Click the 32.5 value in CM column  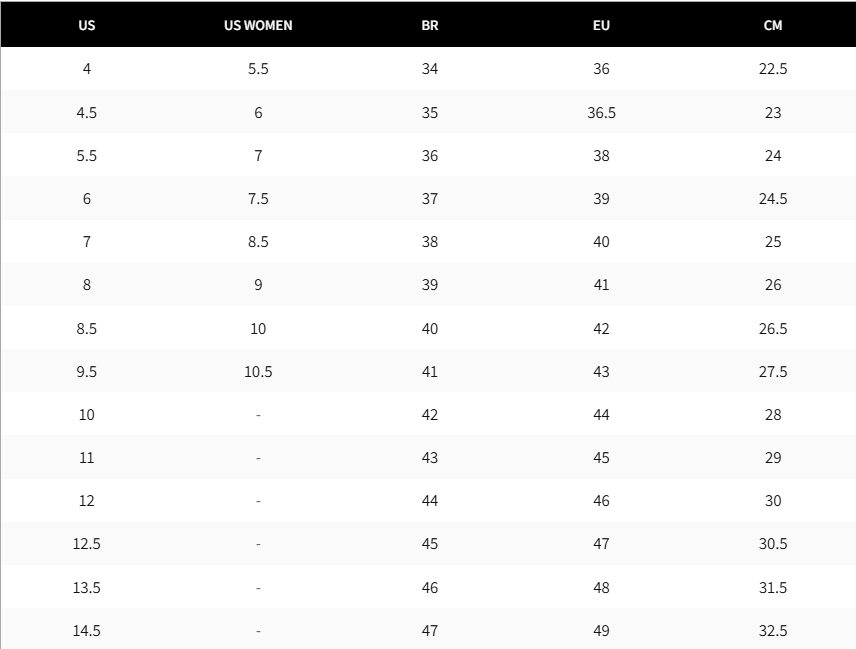tap(773, 631)
